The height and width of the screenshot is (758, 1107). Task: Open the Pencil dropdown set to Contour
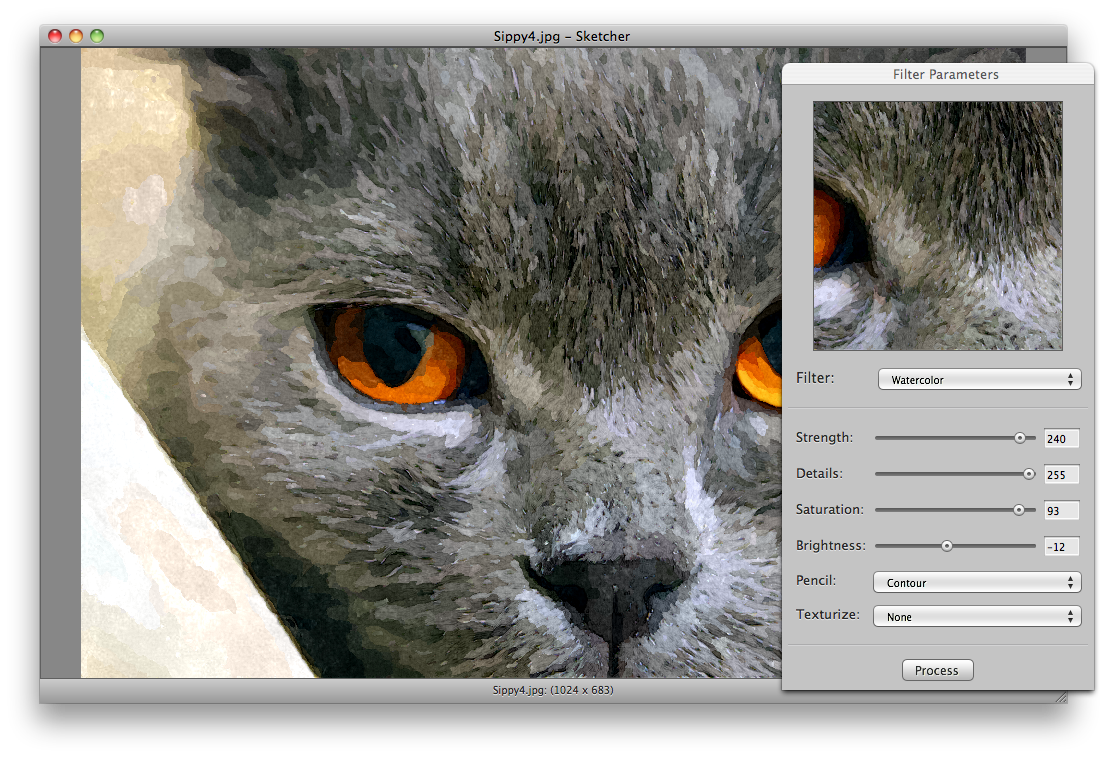[x=976, y=582]
